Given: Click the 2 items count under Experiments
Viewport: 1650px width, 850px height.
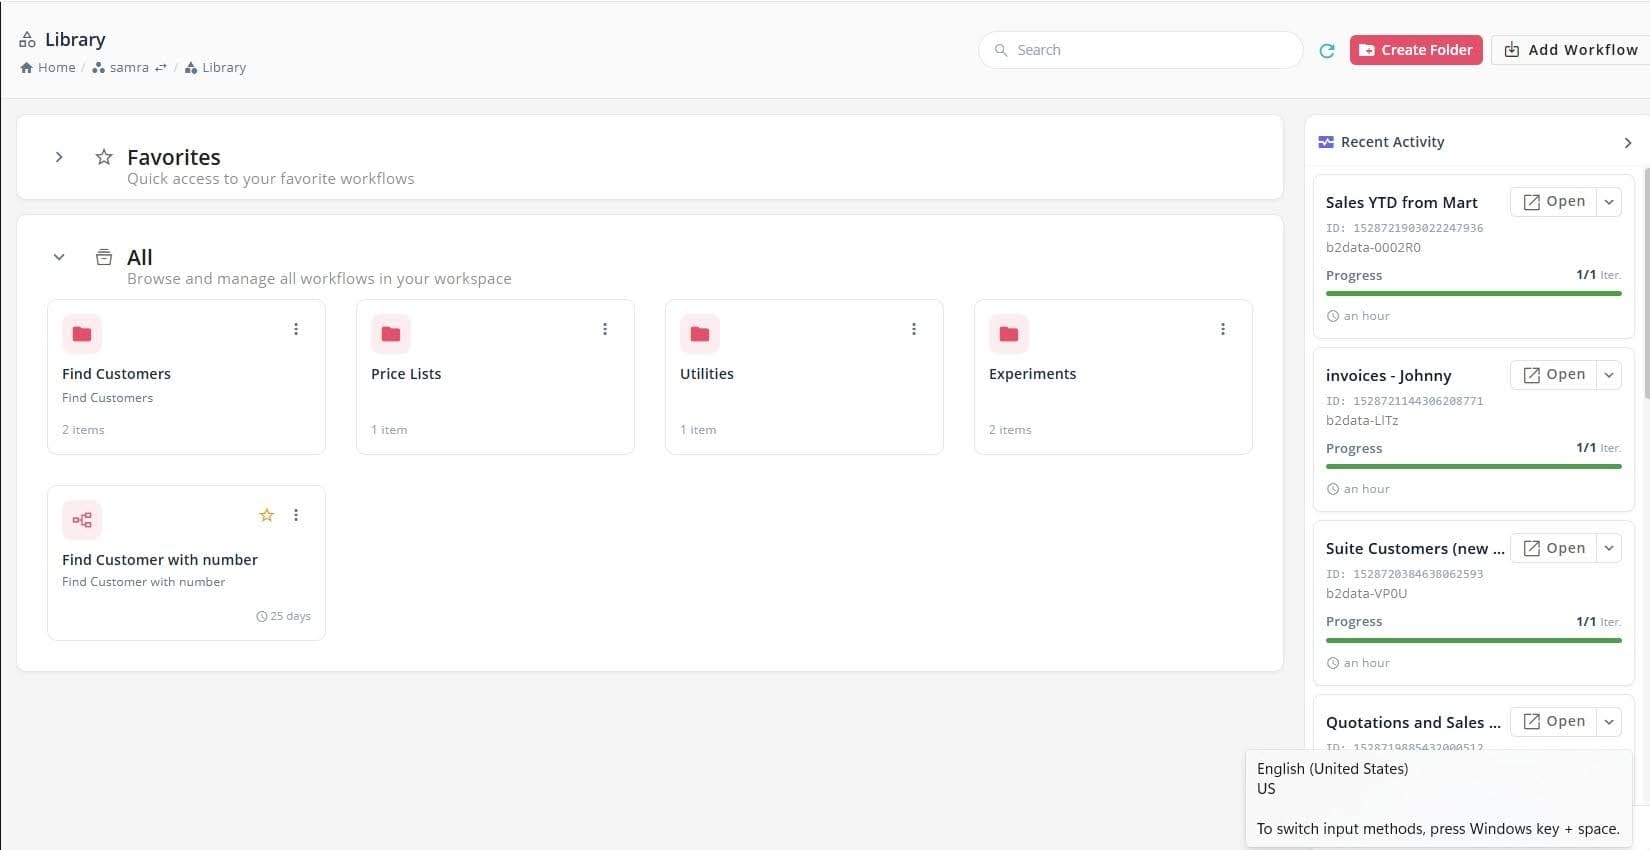Looking at the screenshot, I should coord(1010,430).
